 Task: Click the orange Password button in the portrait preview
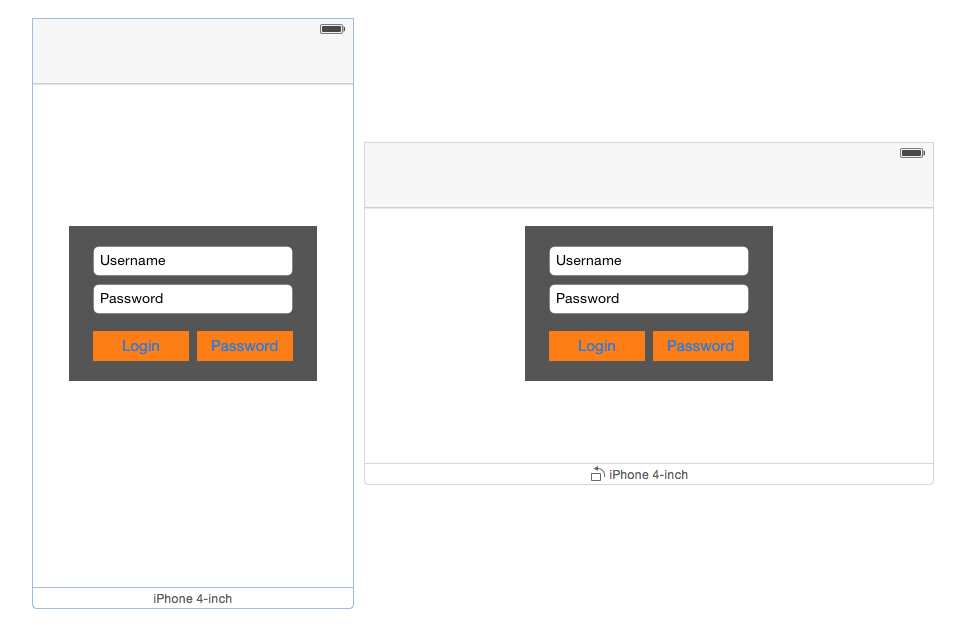pos(245,346)
